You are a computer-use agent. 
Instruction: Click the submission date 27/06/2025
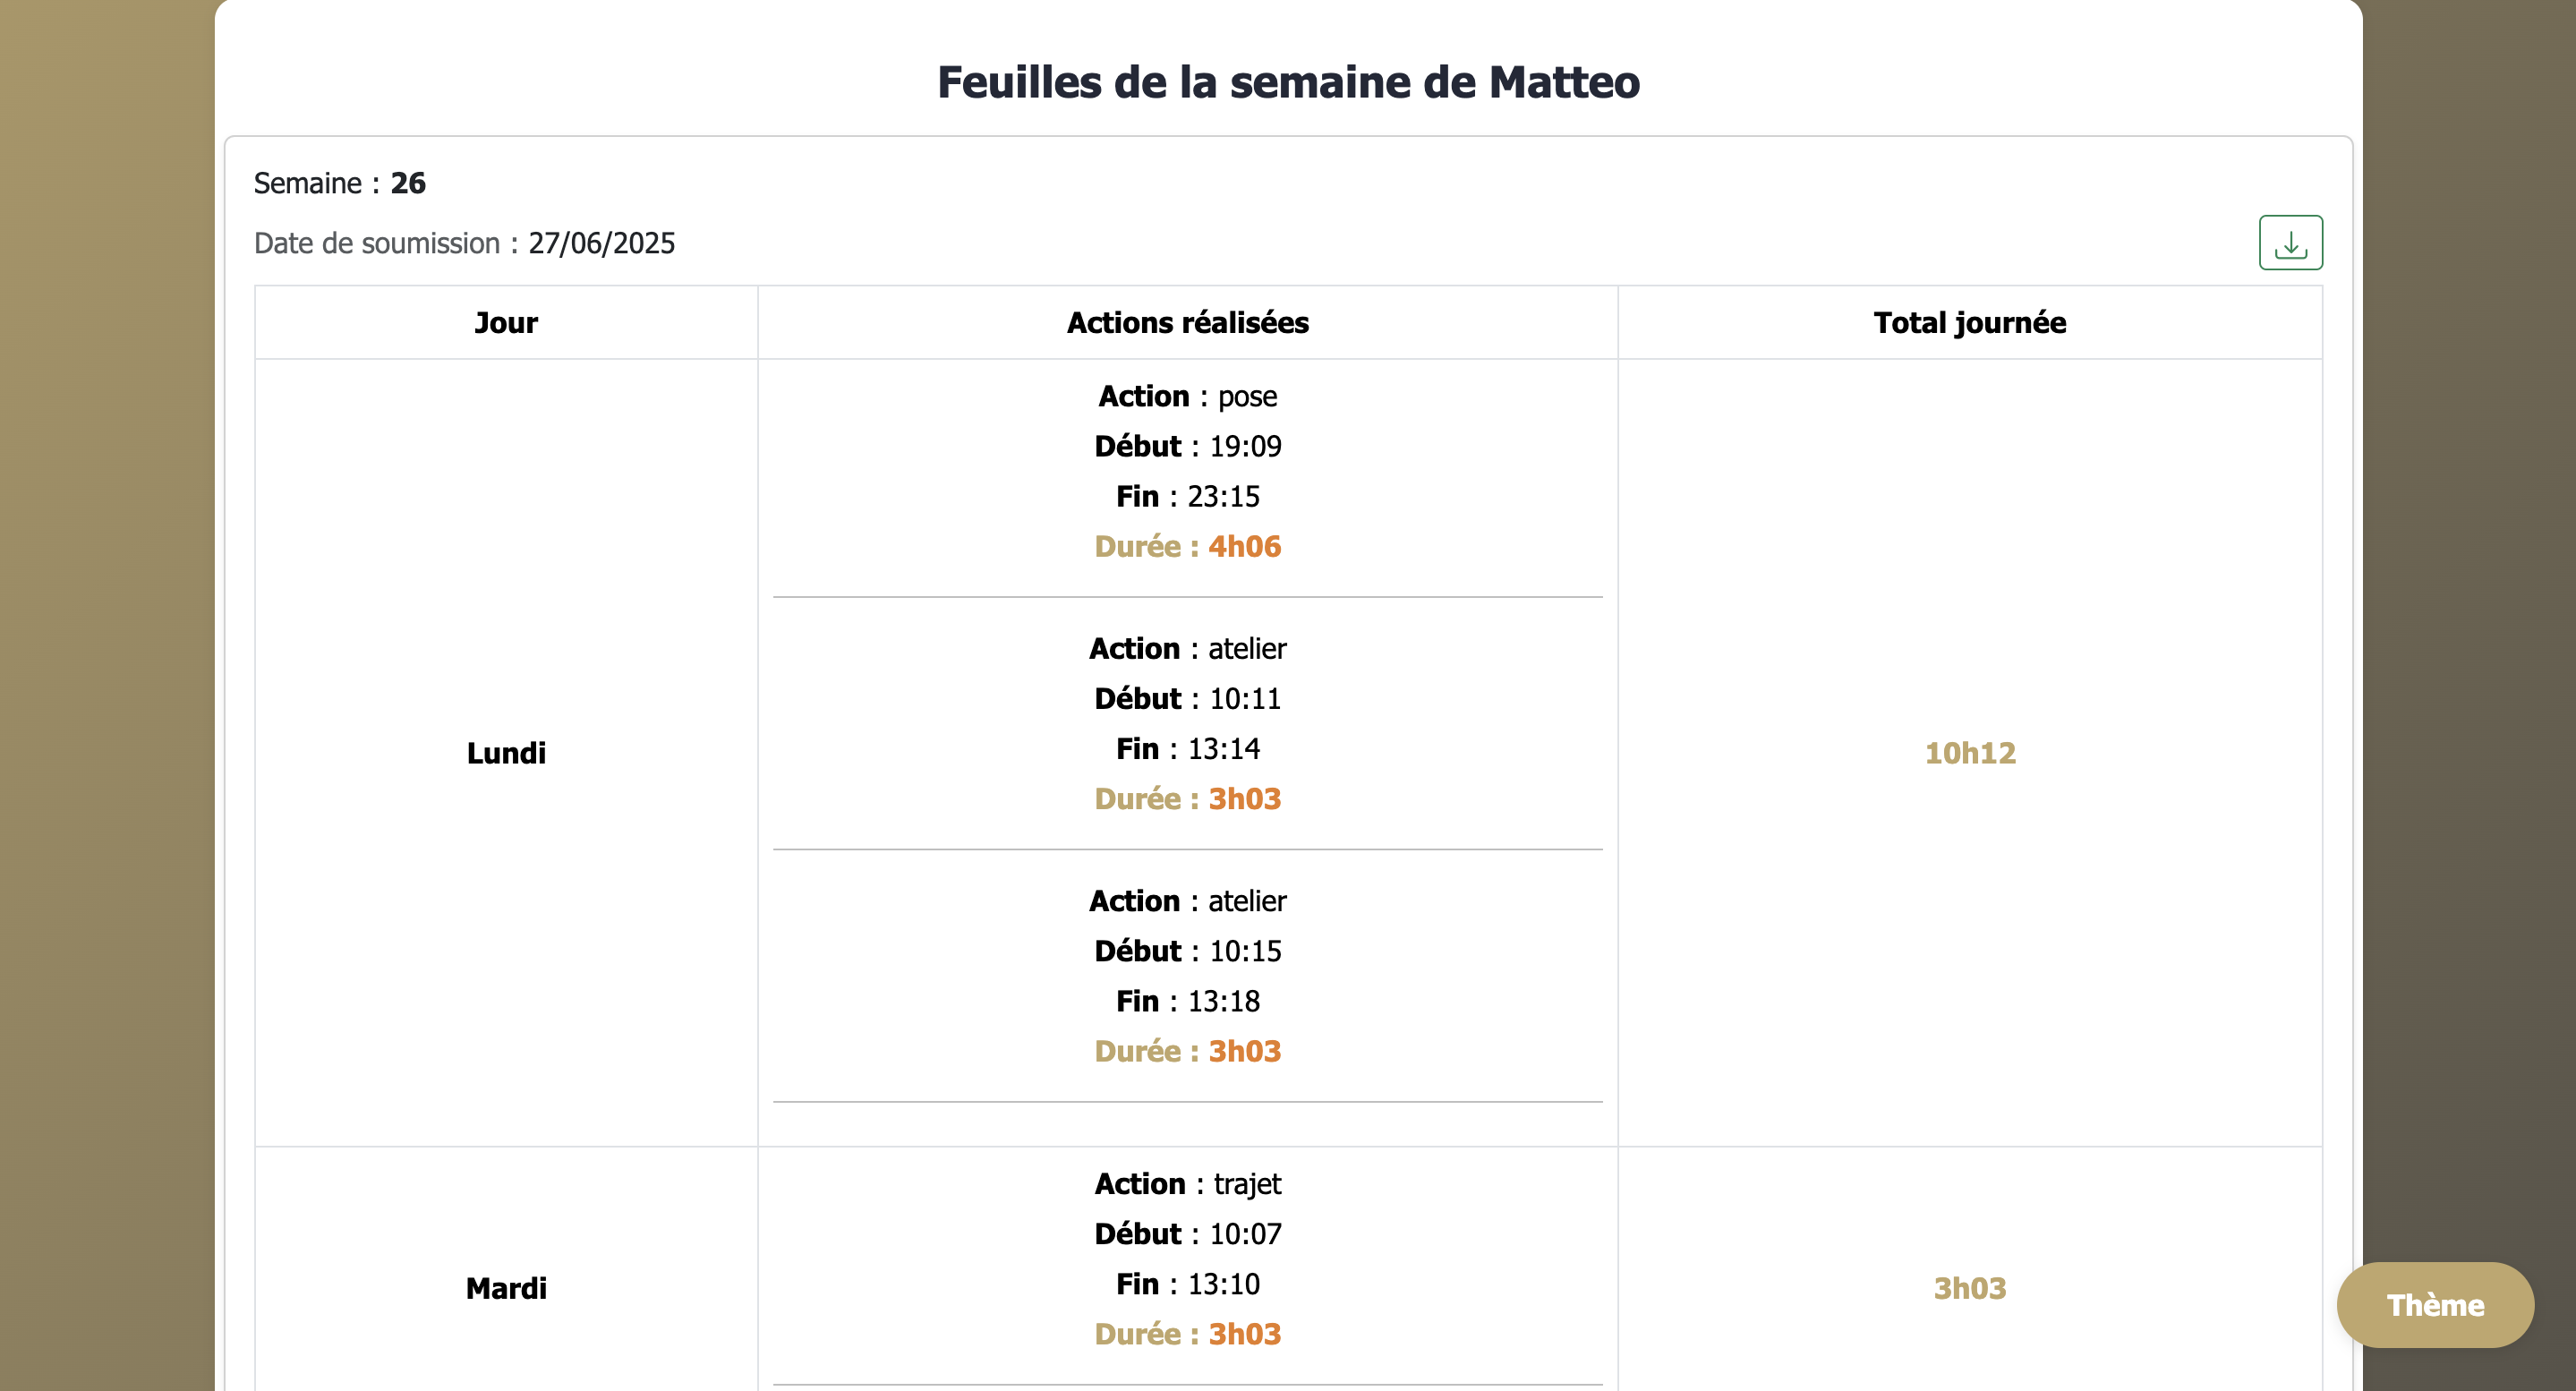pos(601,243)
